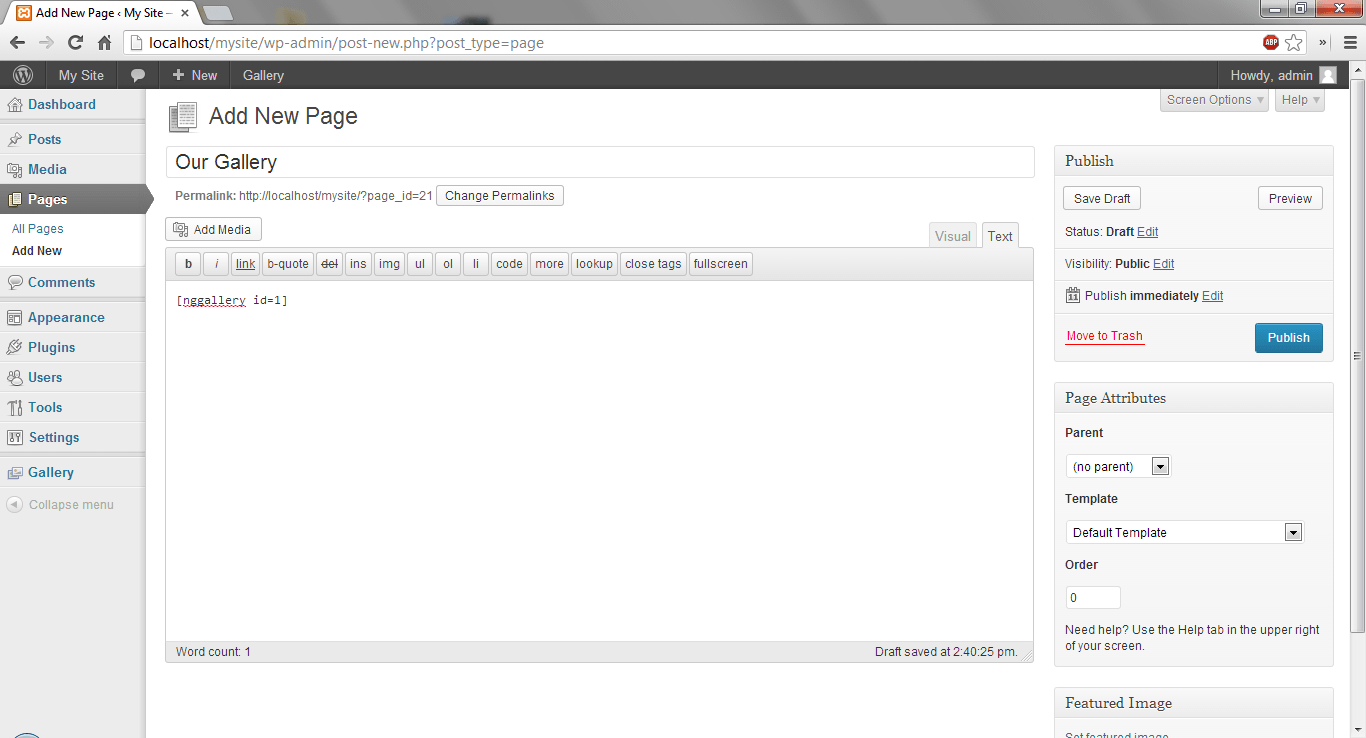Toggle bold with the b button

coord(188,264)
